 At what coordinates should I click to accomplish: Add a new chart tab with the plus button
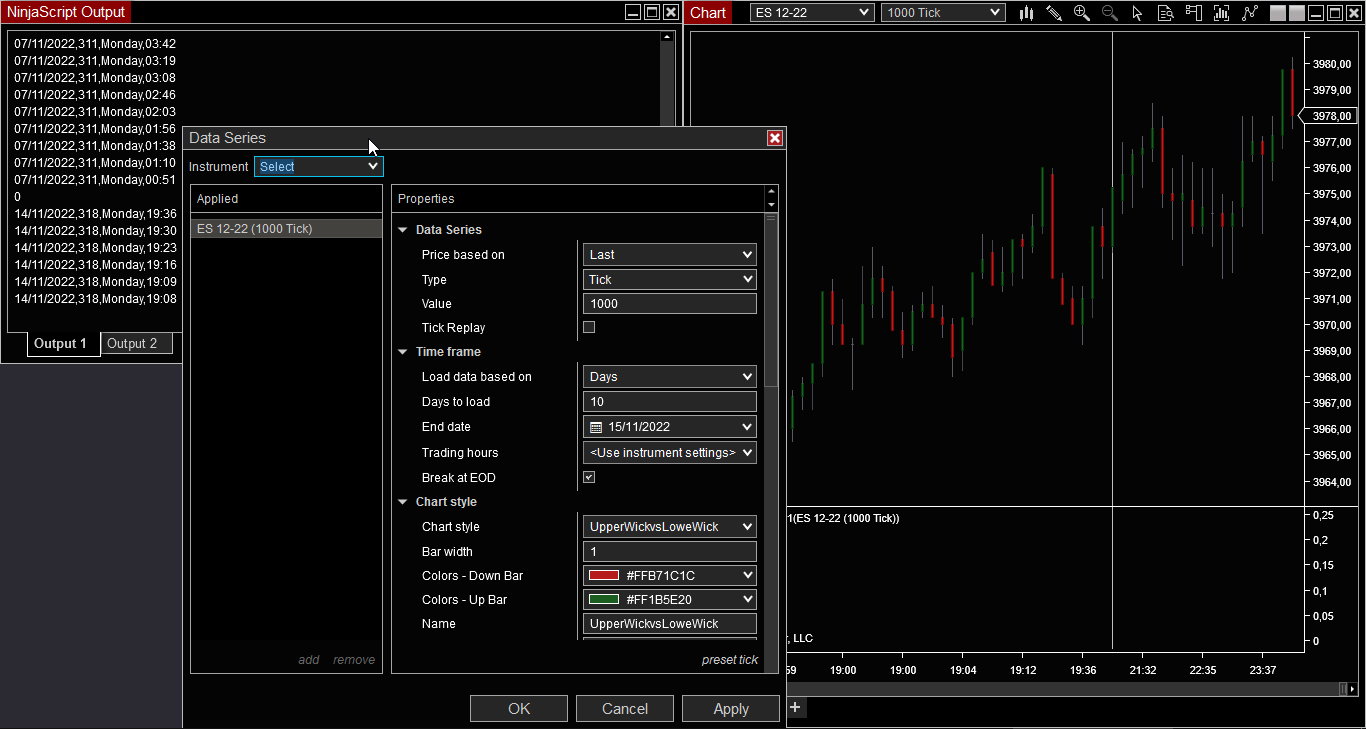[796, 708]
